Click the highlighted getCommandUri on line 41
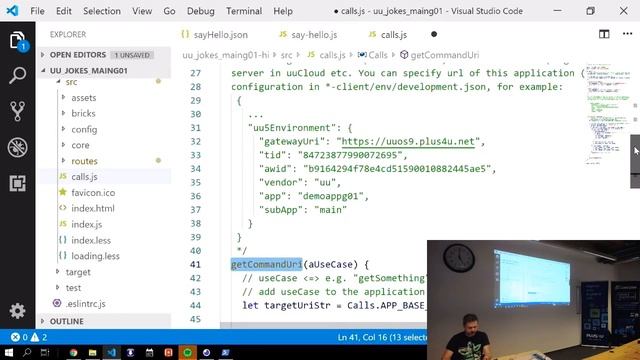The width and height of the screenshot is (640, 360). (266, 264)
